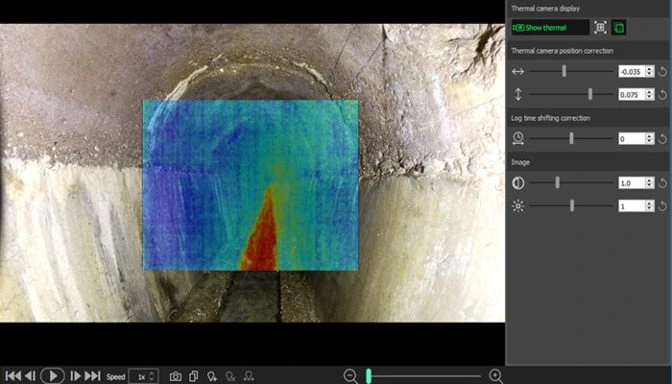672x384 pixels.
Task: Increase the vertical position correction value
Action: click(650, 91)
